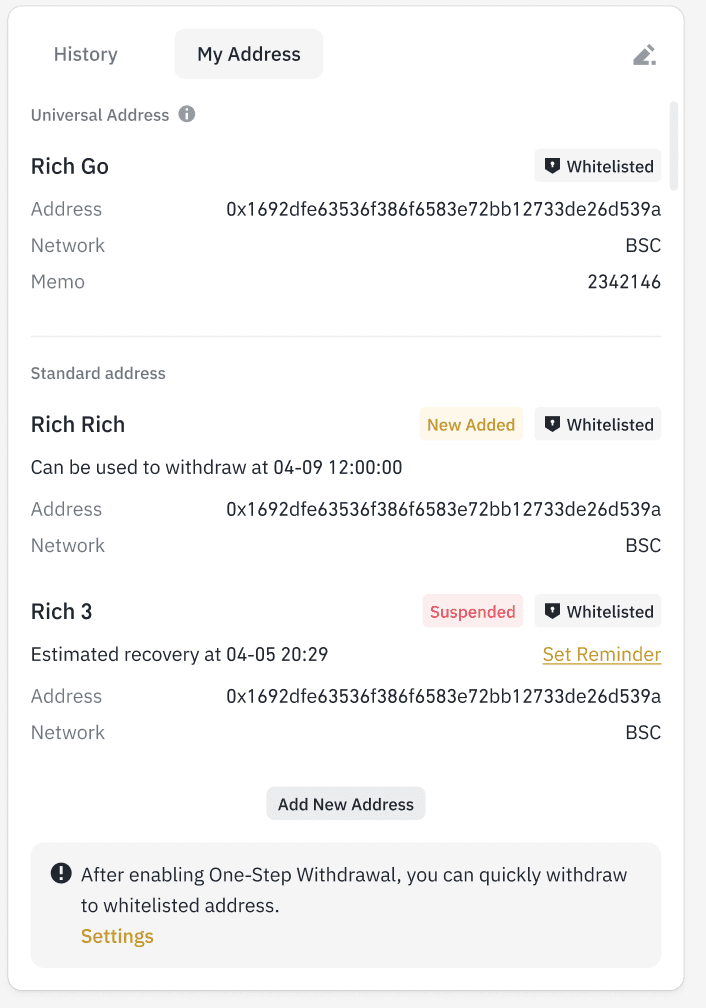Click the shield icon on Rich 3
706x1008 pixels.
[552, 611]
